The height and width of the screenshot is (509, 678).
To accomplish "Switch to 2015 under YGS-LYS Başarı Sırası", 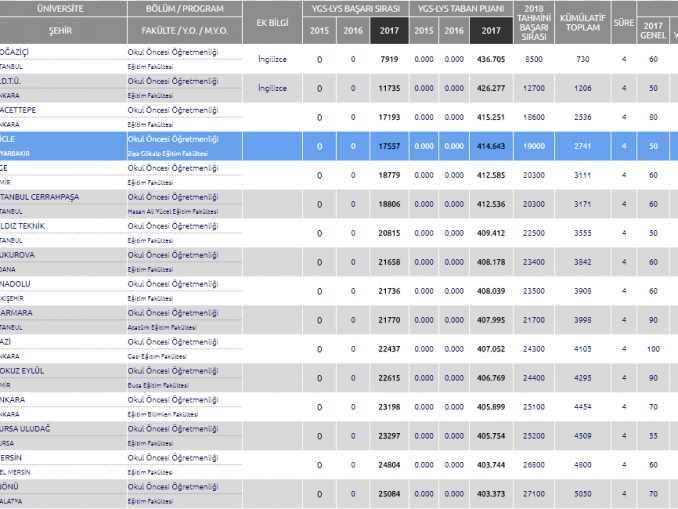I will pyautogui.click(x=319, y=31).
